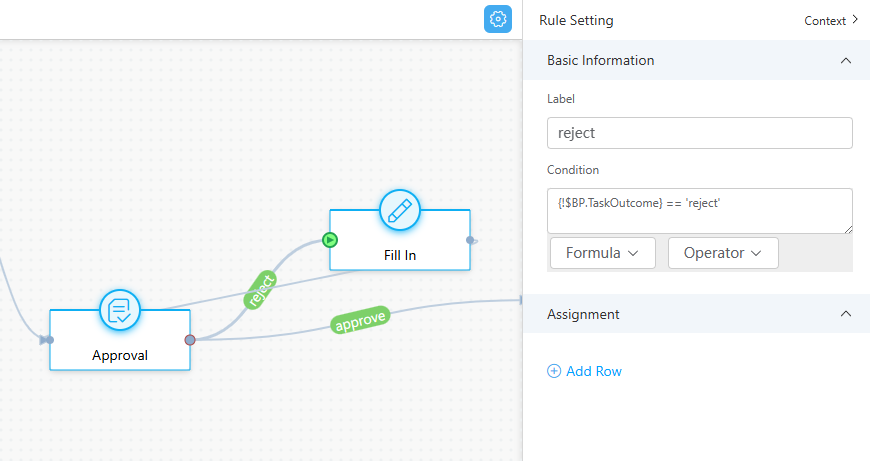Open the Context panel link
The width and height of the screenshot is (870, 461).
[x=831, y=20]
